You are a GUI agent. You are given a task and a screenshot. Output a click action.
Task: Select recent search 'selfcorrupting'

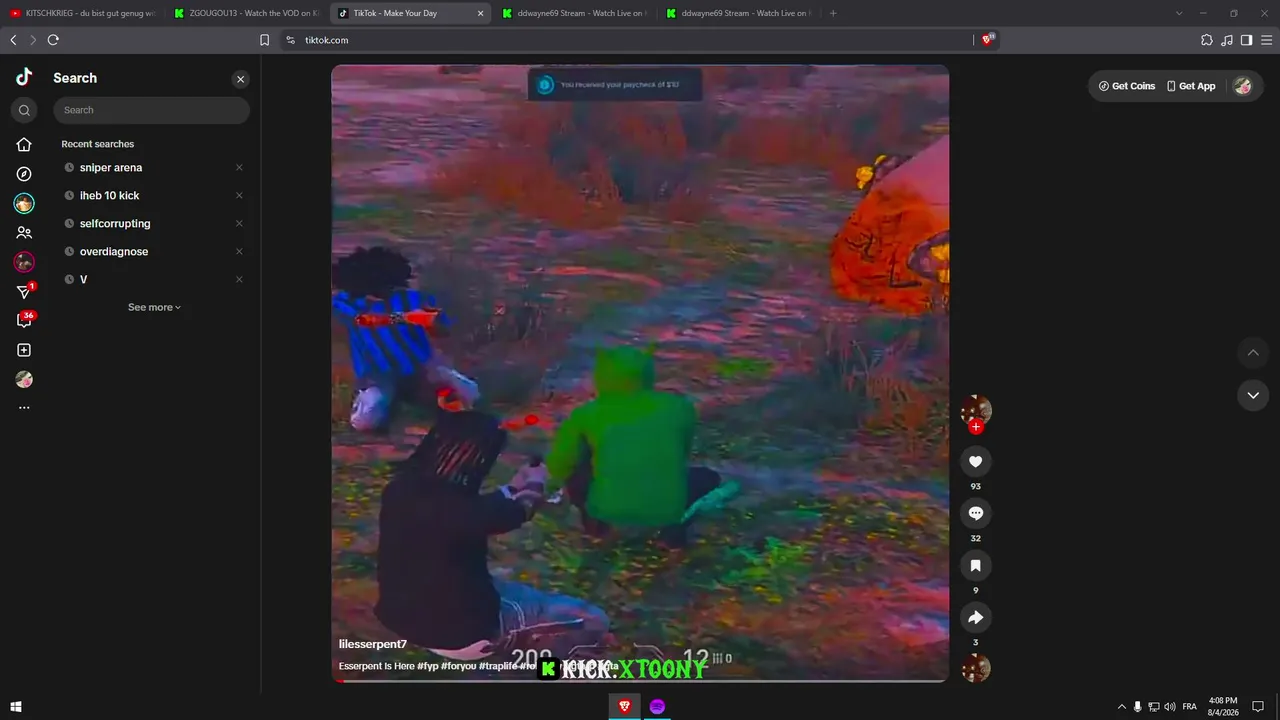point(115,224)
